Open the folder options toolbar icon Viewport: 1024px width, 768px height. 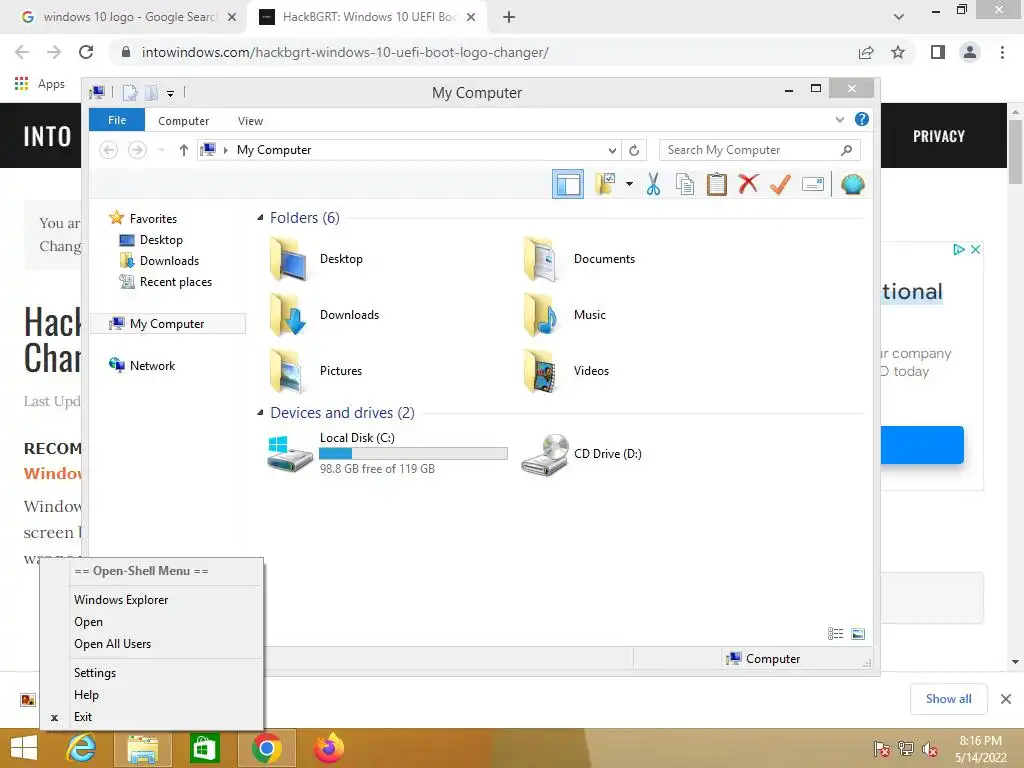click(x=605, y=184)
